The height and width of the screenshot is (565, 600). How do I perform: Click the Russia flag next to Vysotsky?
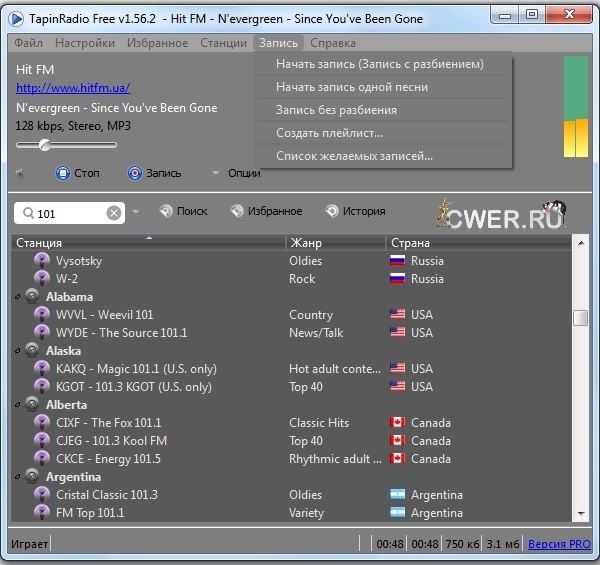(398, 261)
